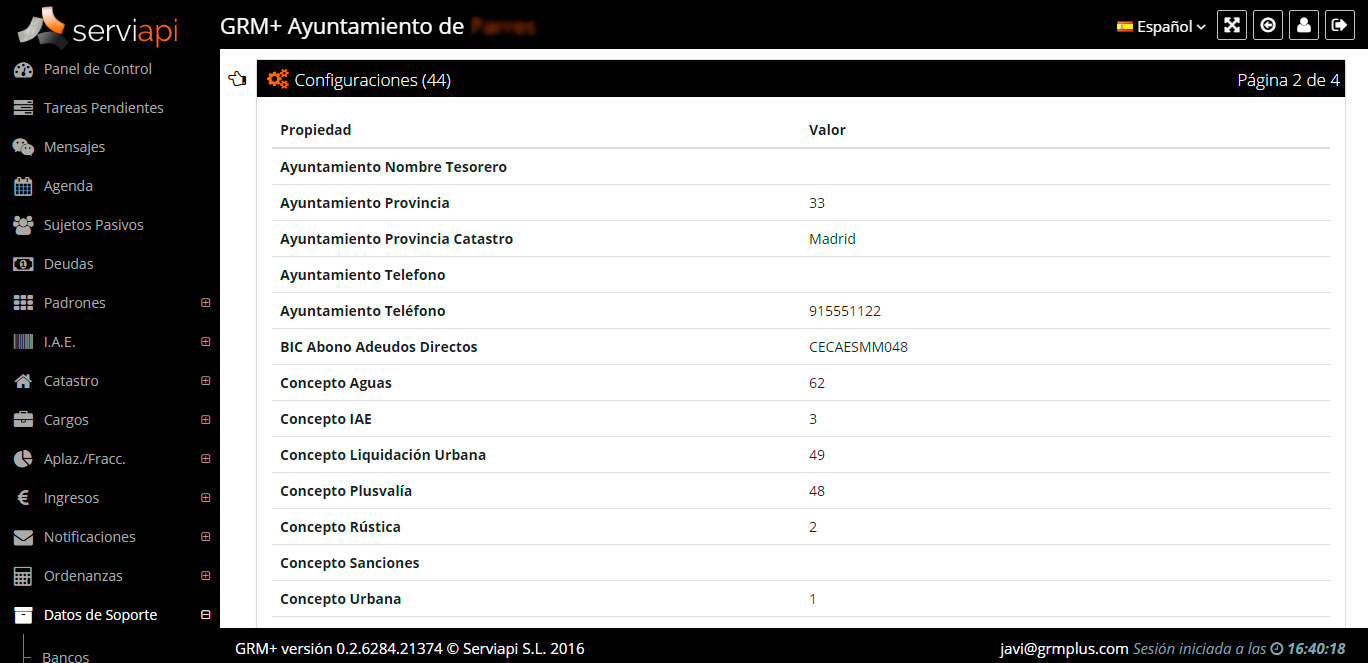Go to Sujetos Pasivos menu item
1368x663 pixels.
click(x=94, y=225)
